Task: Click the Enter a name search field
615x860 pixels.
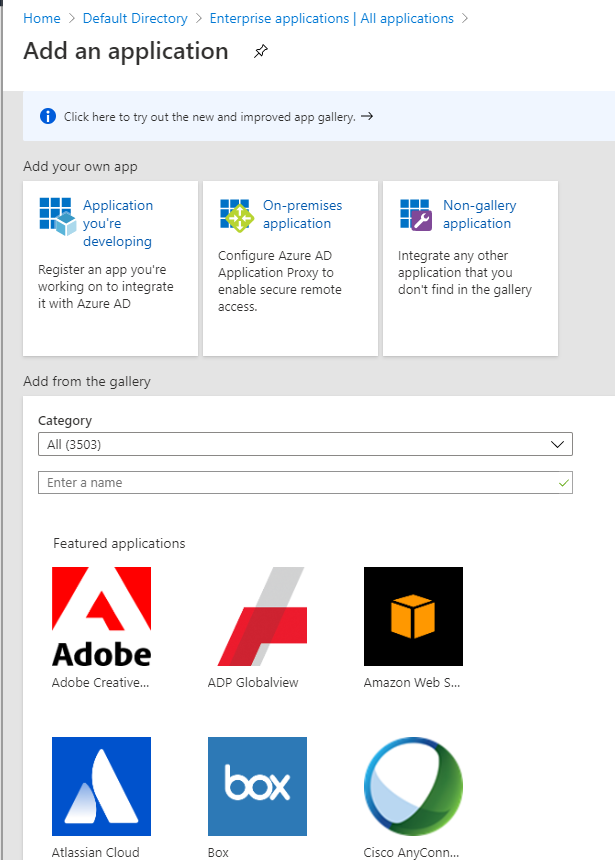Action: click(x=305, y=483)
